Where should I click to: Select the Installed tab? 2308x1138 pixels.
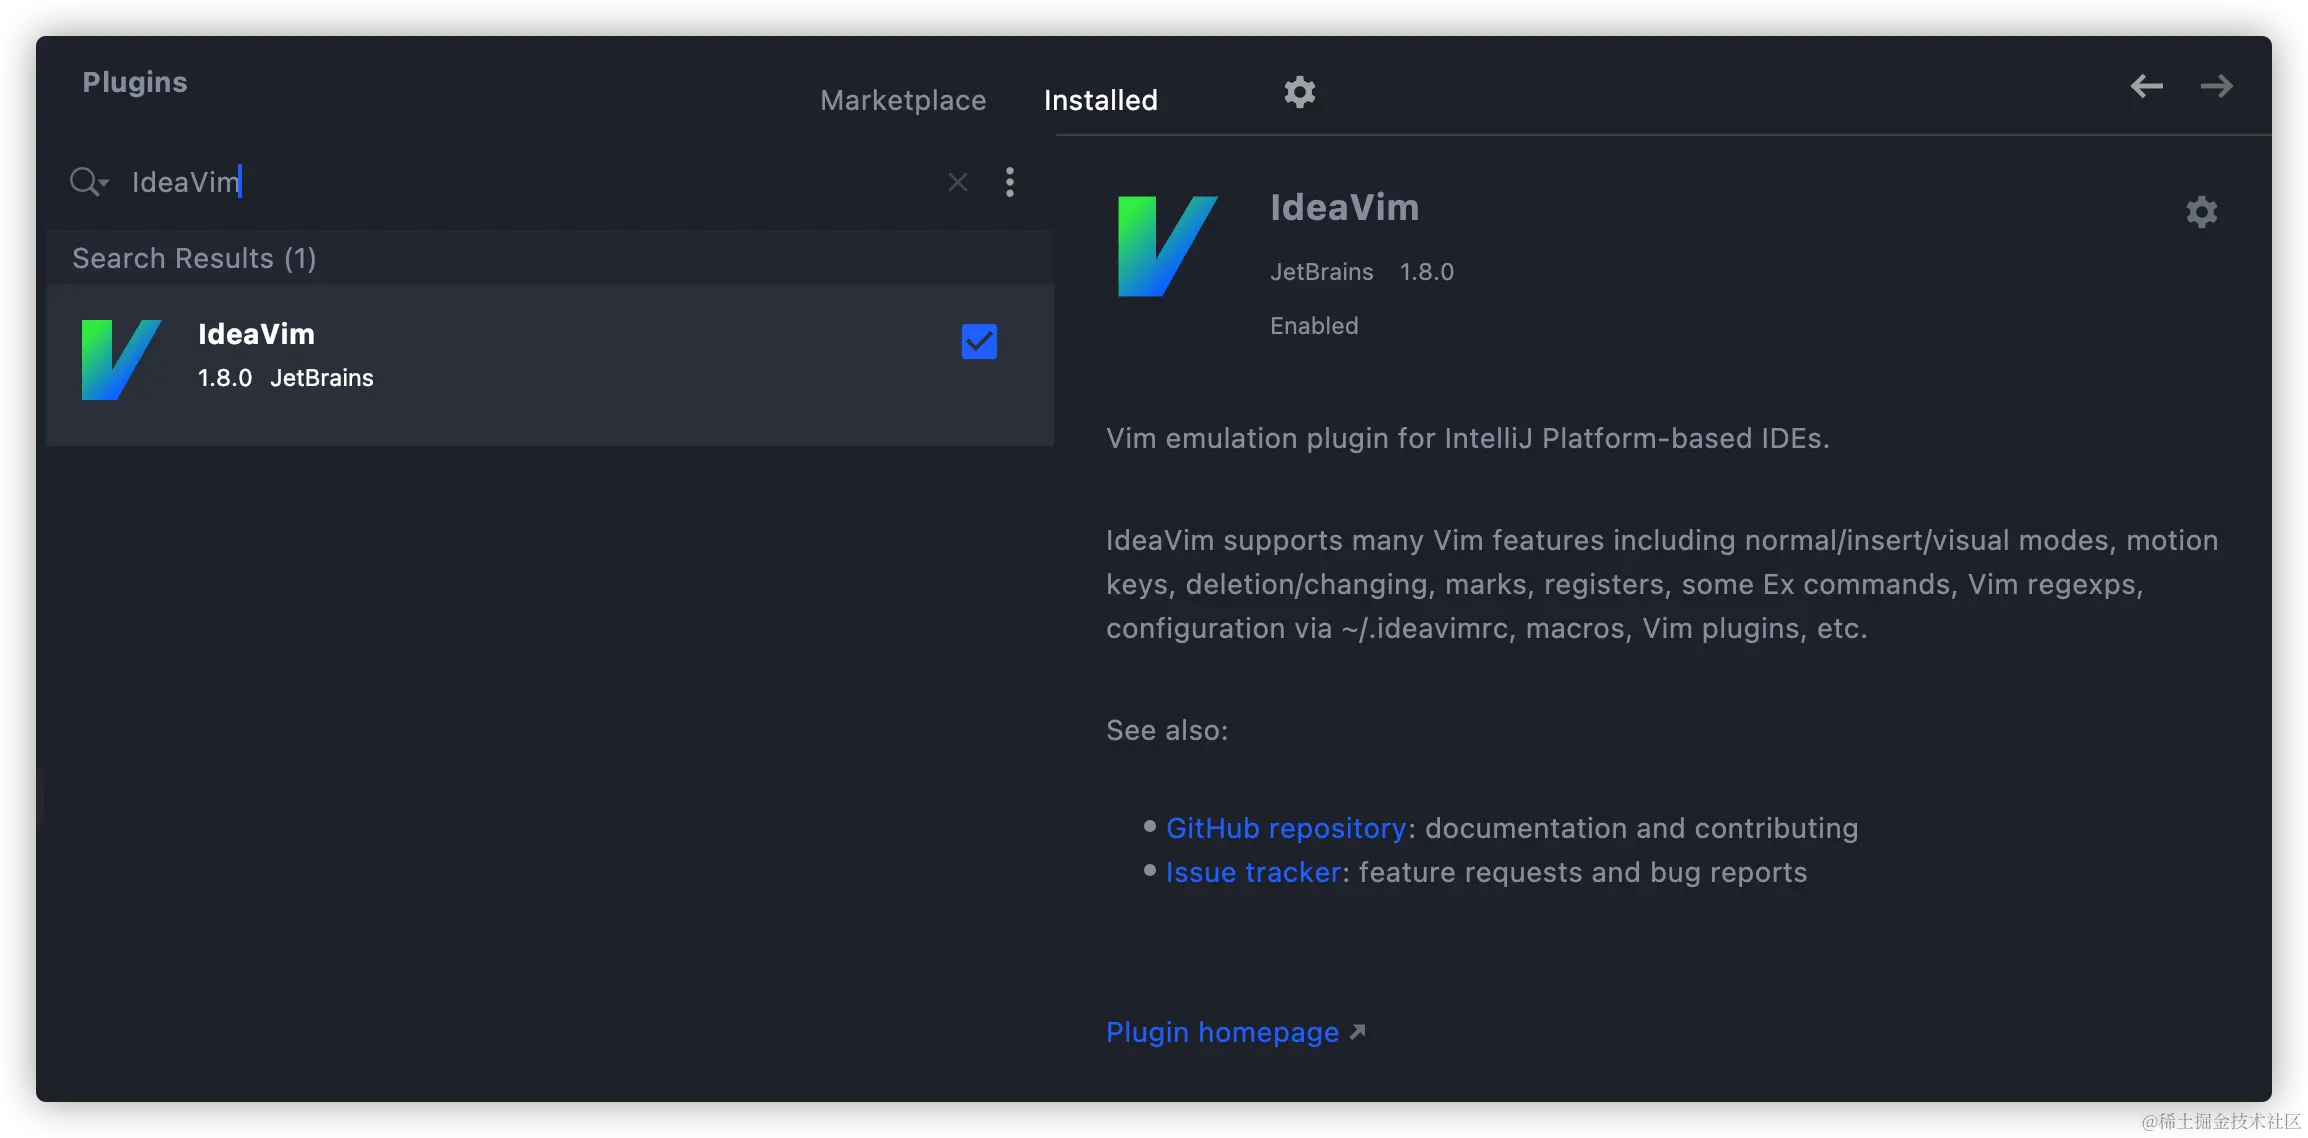pos(1100,100)
